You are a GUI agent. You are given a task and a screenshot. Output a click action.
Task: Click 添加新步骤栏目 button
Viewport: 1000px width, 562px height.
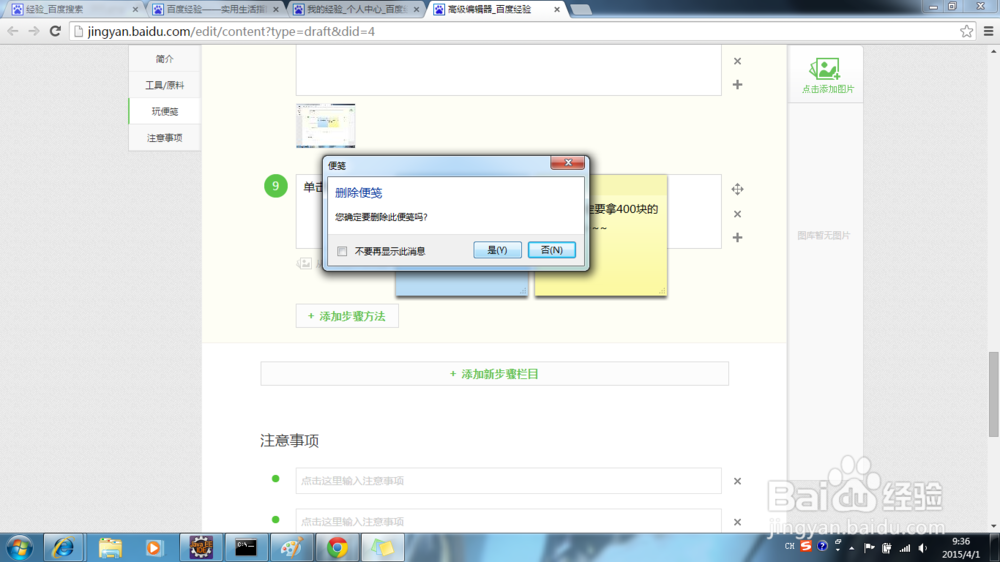click(494, 374)
